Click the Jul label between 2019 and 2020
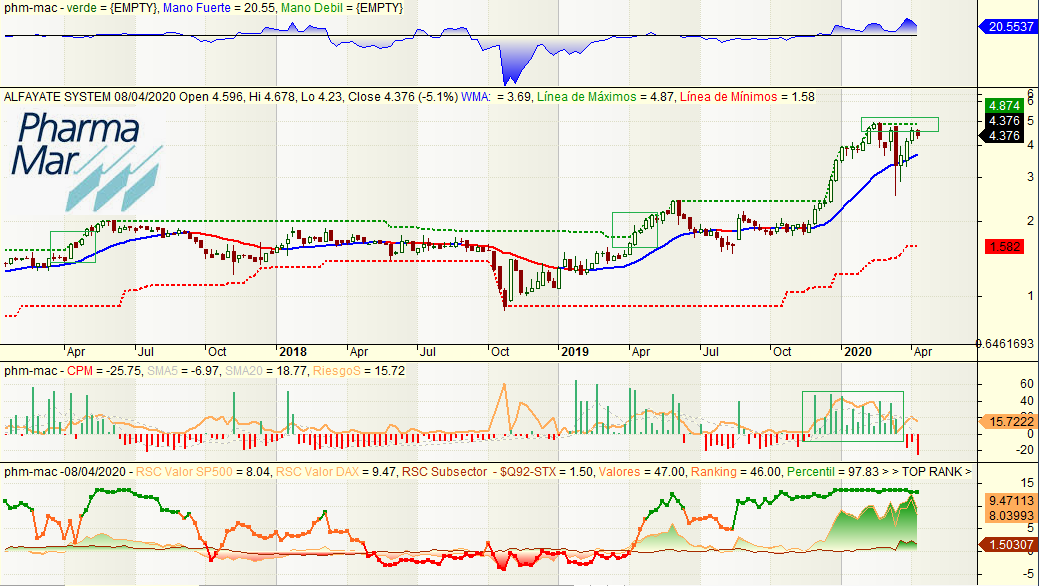Viewport: 1039px width, 586px height. click(710, 352)
